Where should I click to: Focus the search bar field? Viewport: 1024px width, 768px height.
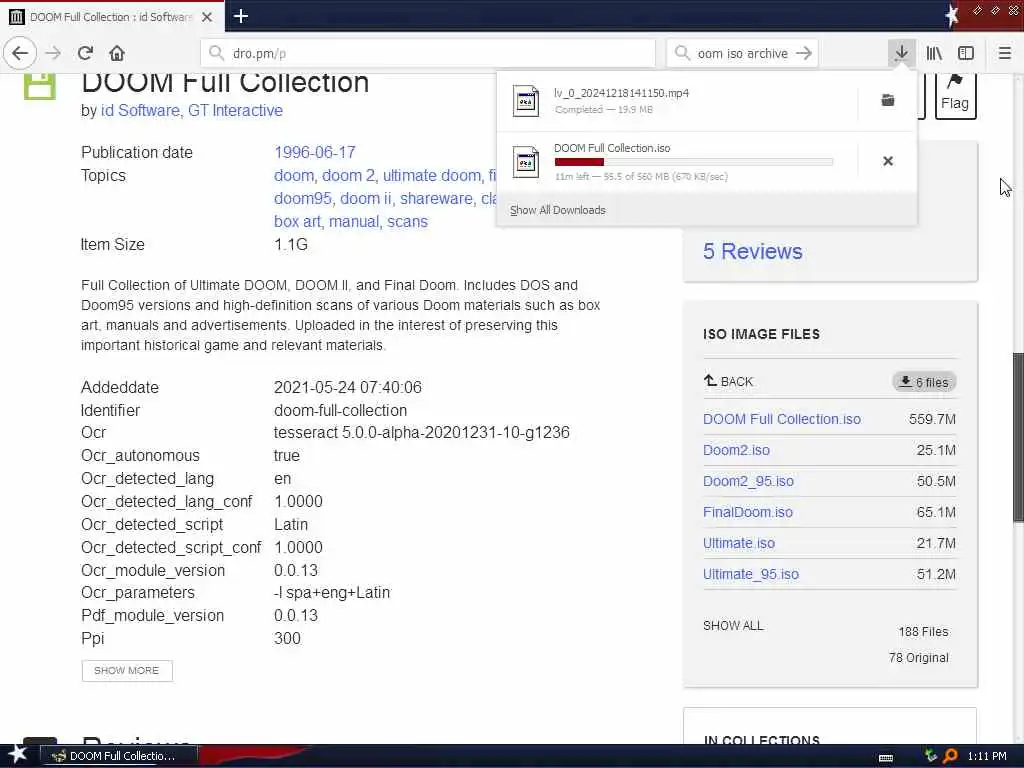pos(743,54)
